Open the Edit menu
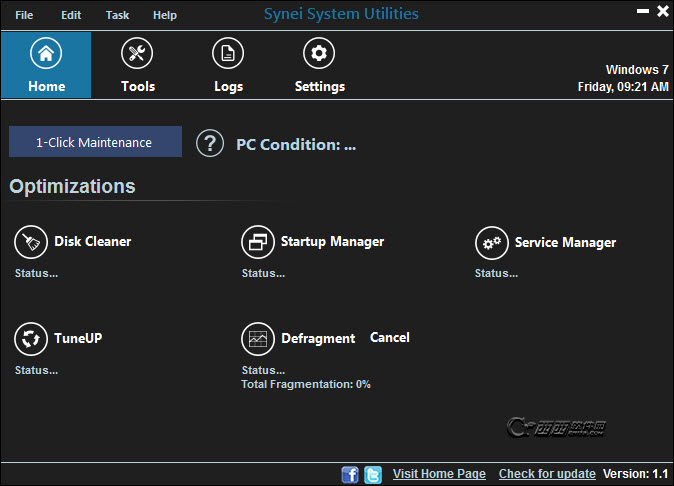The image size is (674, 486). coord(71,15)
